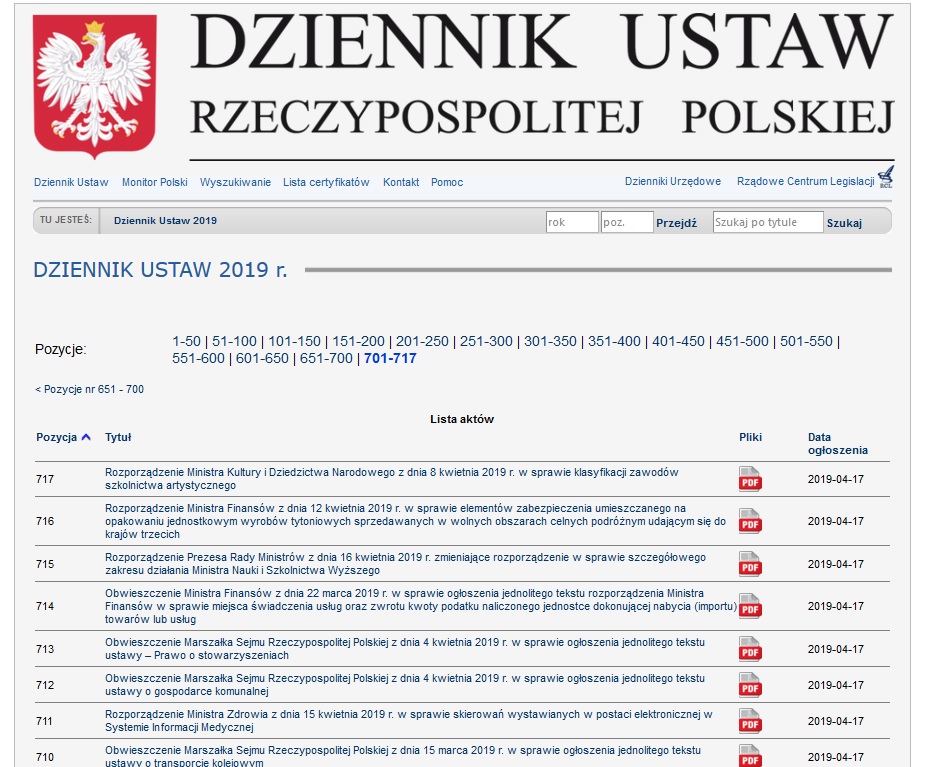Go to positions 501-550
The width and height of the screenshot is (928, 767).
(806, 341)
